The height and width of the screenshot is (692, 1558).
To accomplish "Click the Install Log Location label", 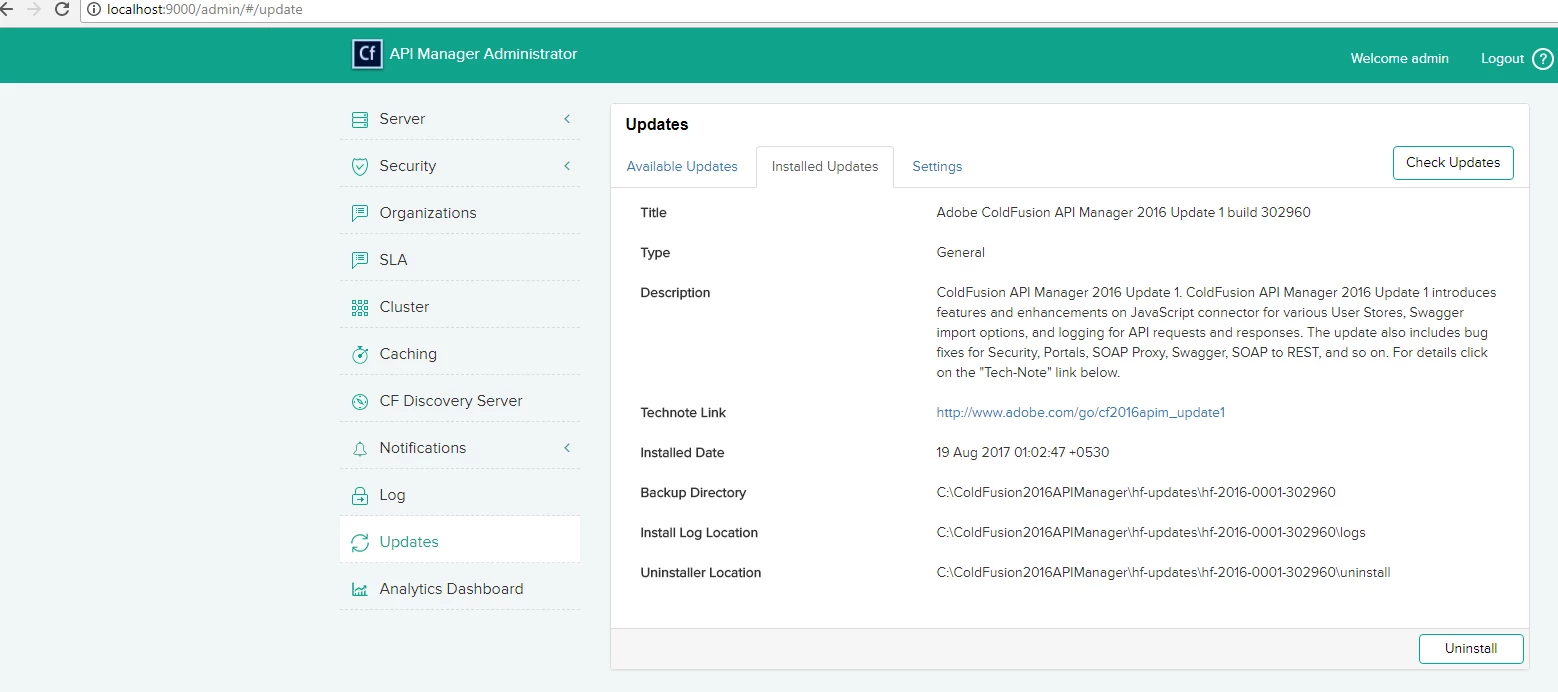I will point(699,533).
